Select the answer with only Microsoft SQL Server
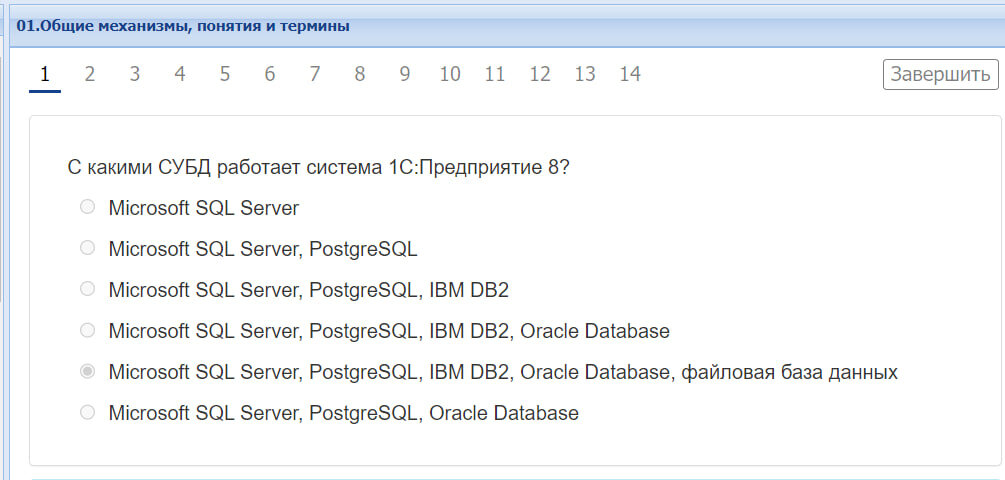Viewport: 1005px width, 480px height. click(87, 207)
